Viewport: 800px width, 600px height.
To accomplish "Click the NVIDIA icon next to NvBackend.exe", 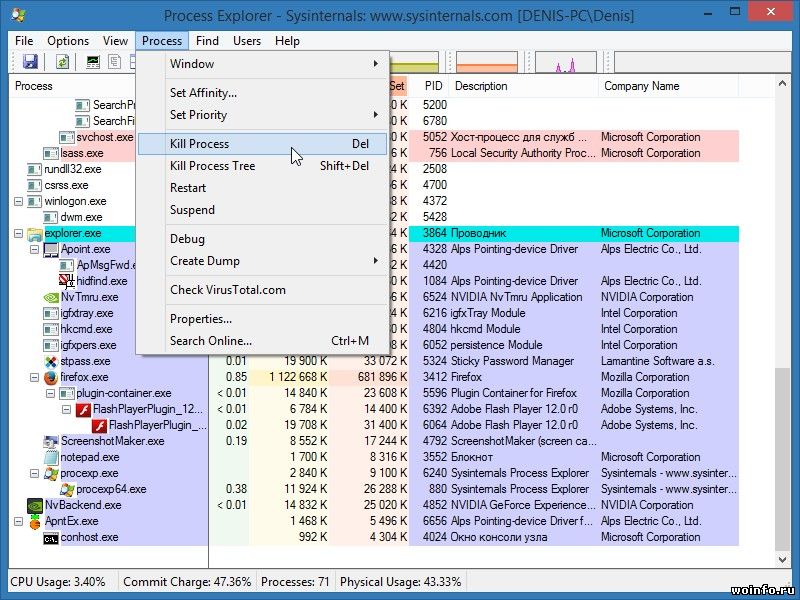I will click(x=35, y=506).
